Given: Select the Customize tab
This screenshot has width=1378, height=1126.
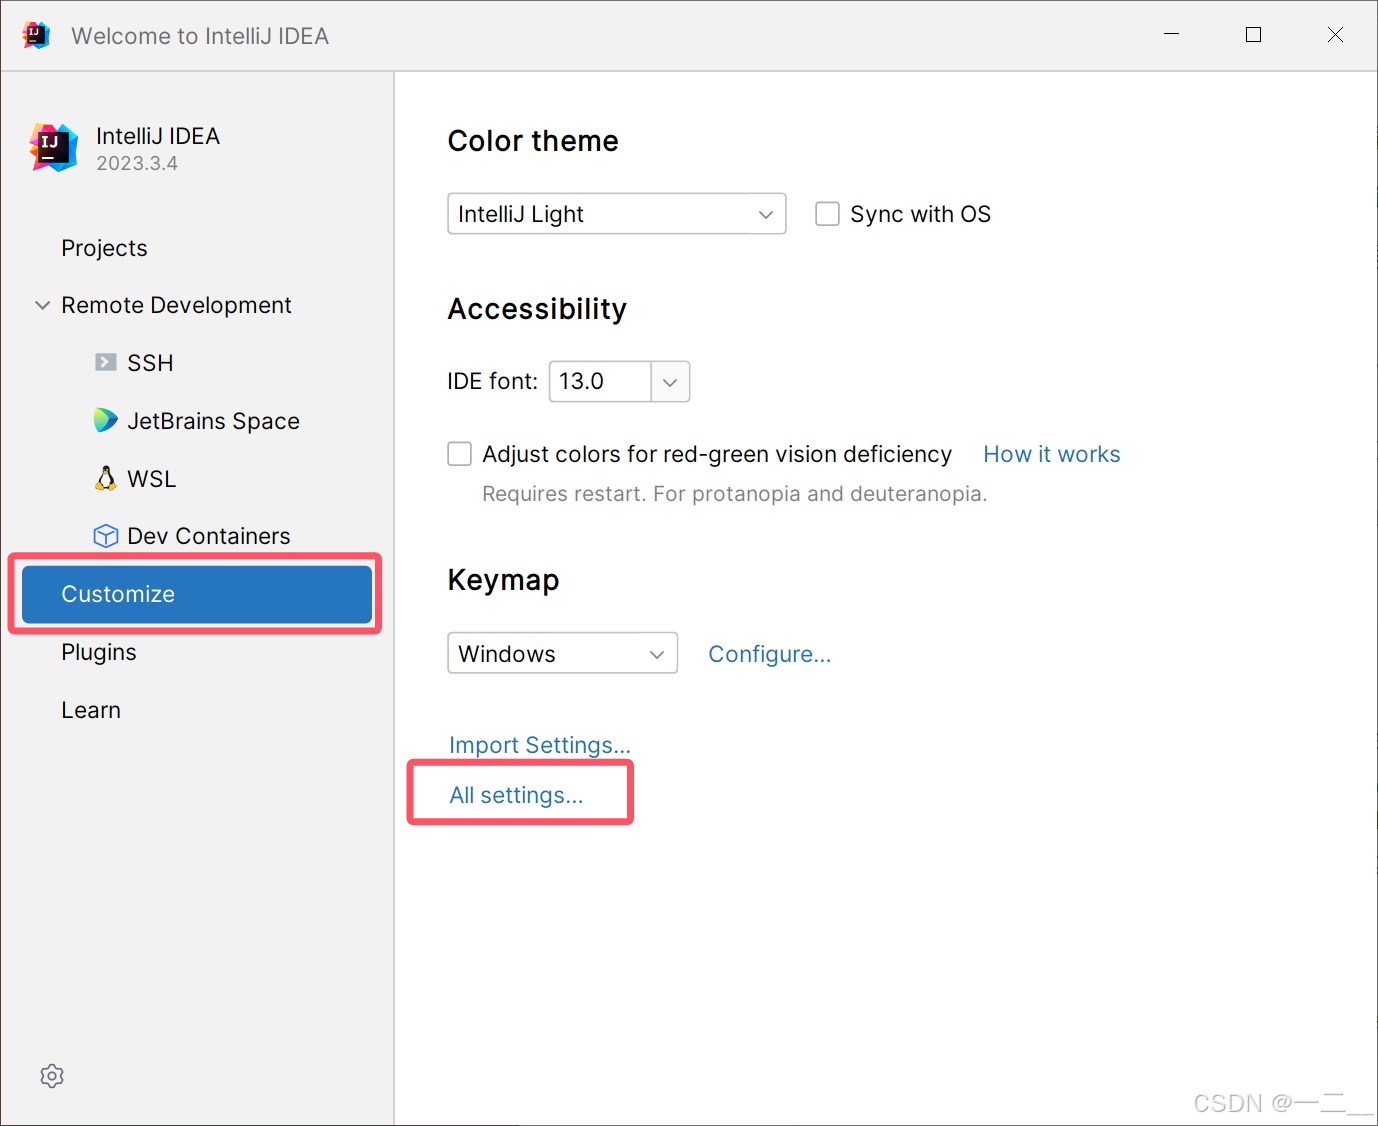Looking at the screenshot, I should coord(197,594).
